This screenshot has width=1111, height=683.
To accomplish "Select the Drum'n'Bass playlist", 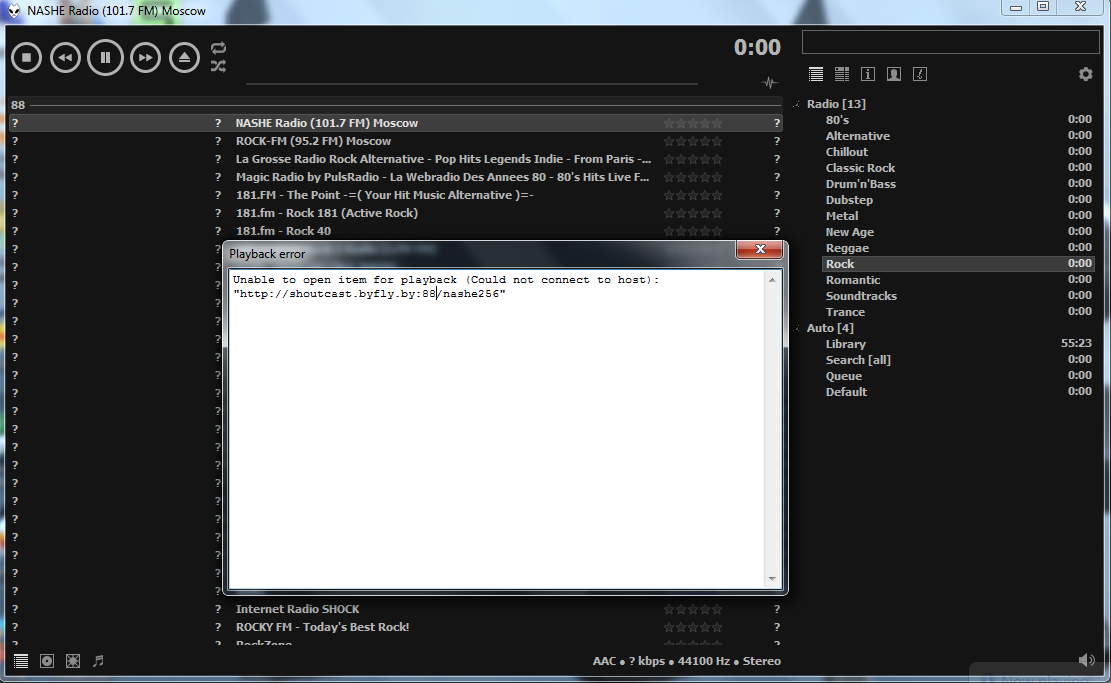I will click(958, 184).
